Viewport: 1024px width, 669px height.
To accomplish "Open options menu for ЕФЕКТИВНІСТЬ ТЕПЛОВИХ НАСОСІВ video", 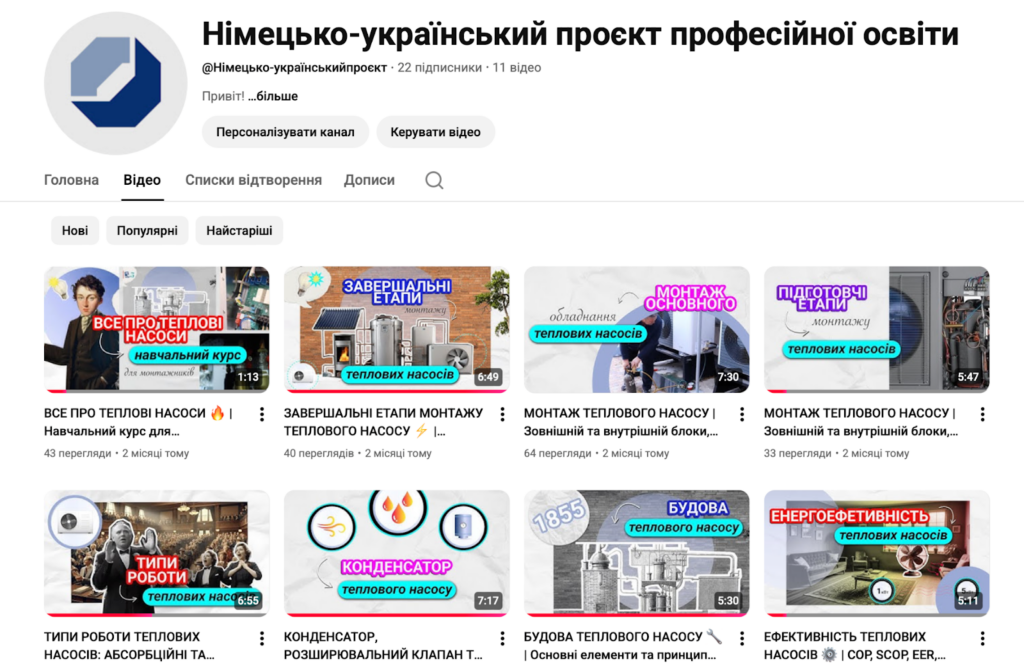I will 982,638.
